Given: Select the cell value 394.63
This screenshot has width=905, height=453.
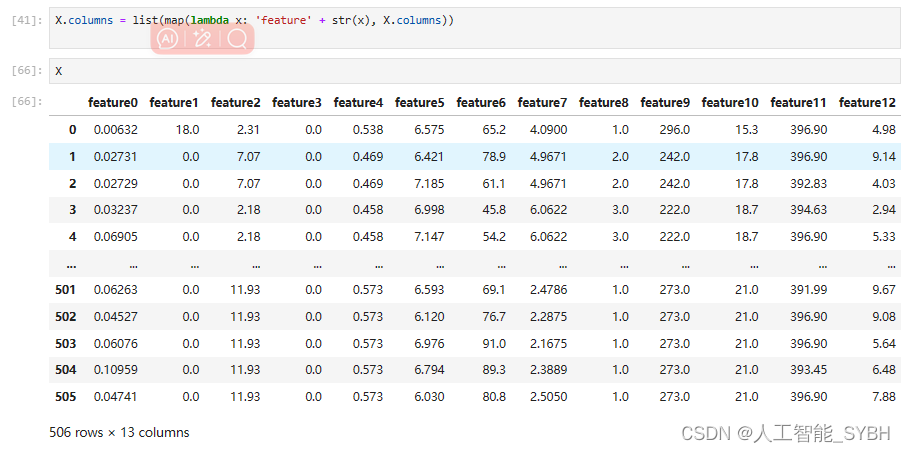Looking at the screenshot, I should pyautogui.click(x=808, y=210).
